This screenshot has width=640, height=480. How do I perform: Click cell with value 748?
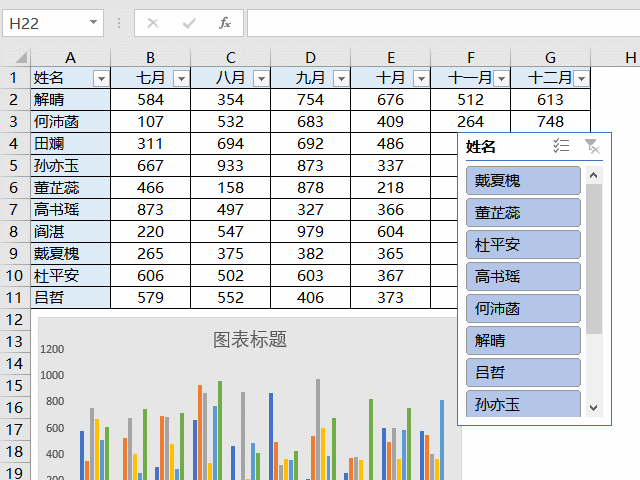coord(551,121)
